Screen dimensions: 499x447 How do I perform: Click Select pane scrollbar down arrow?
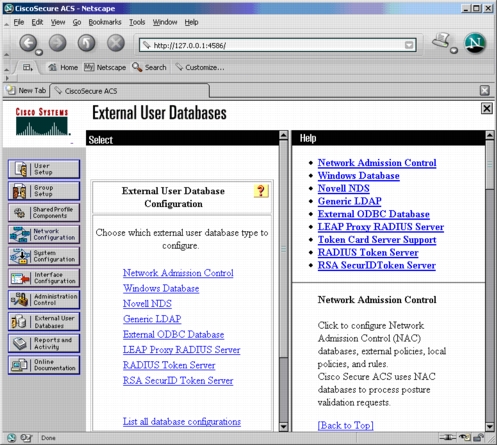283,427
